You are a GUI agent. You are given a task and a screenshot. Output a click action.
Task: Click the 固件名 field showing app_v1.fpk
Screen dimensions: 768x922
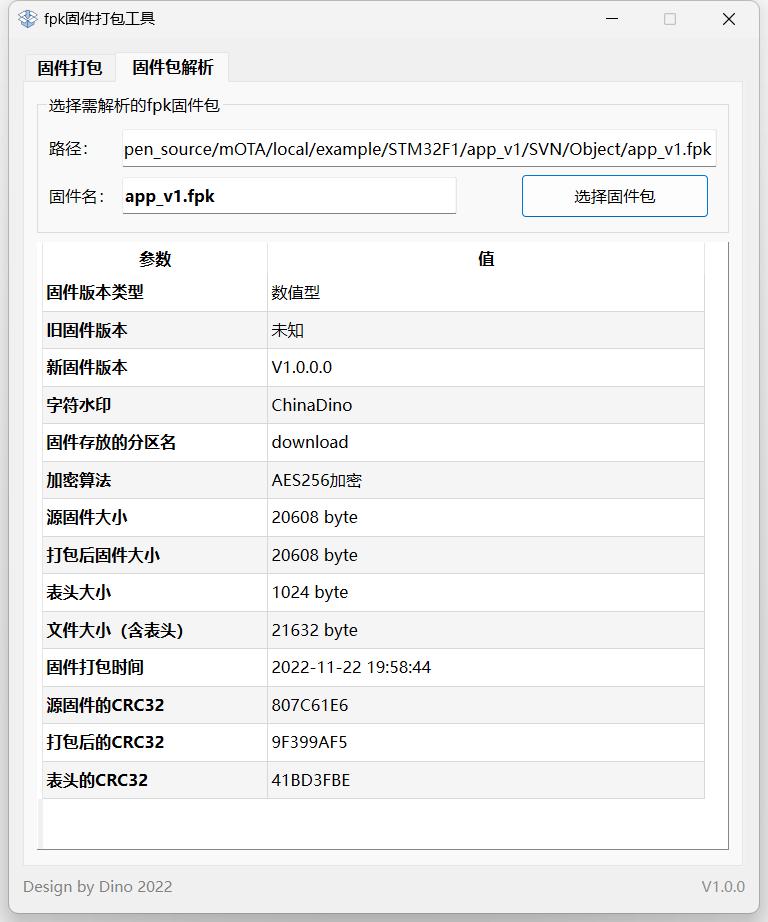point(289,196)
